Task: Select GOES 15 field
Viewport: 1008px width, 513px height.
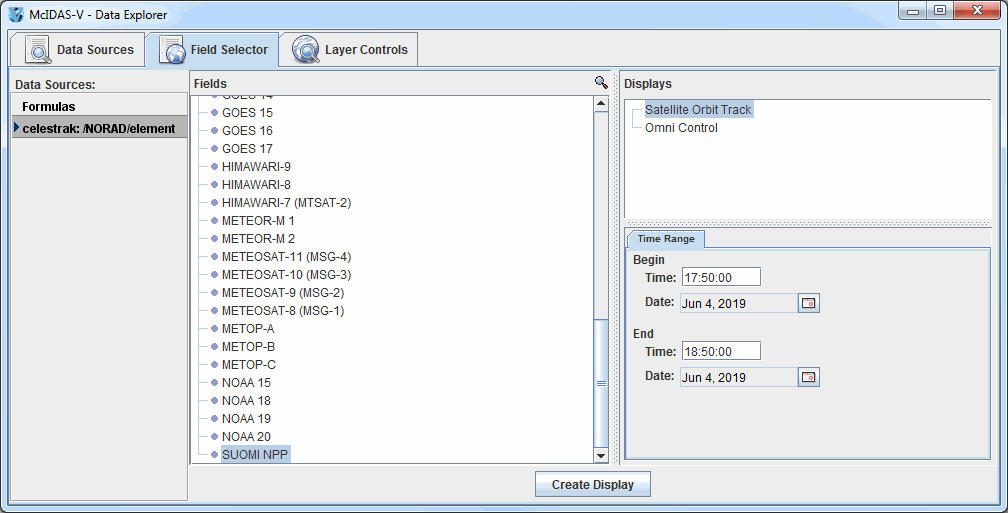Action: (248, 112)
